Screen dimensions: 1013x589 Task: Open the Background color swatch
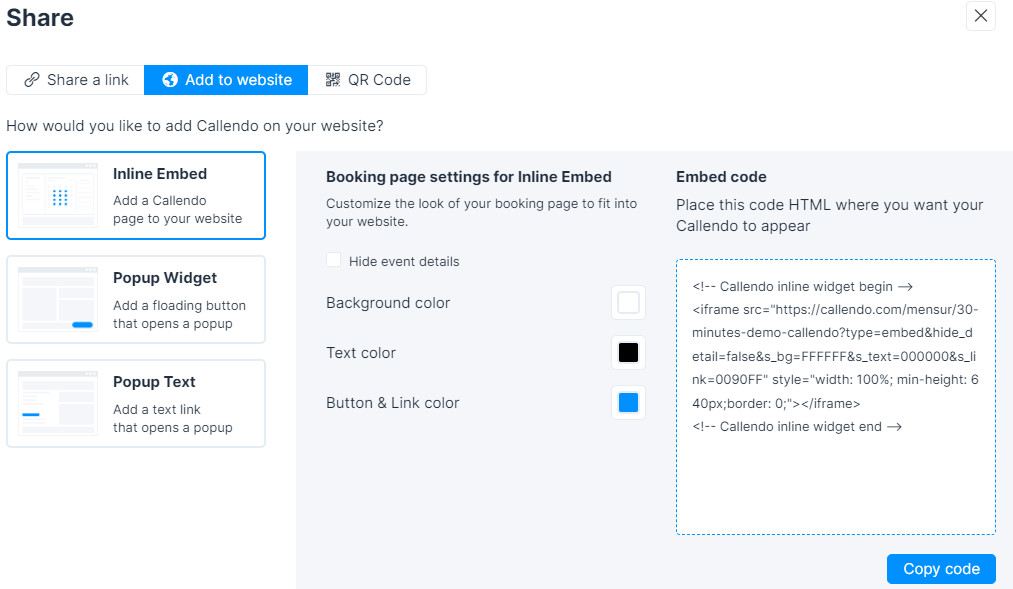coord(629,302)
